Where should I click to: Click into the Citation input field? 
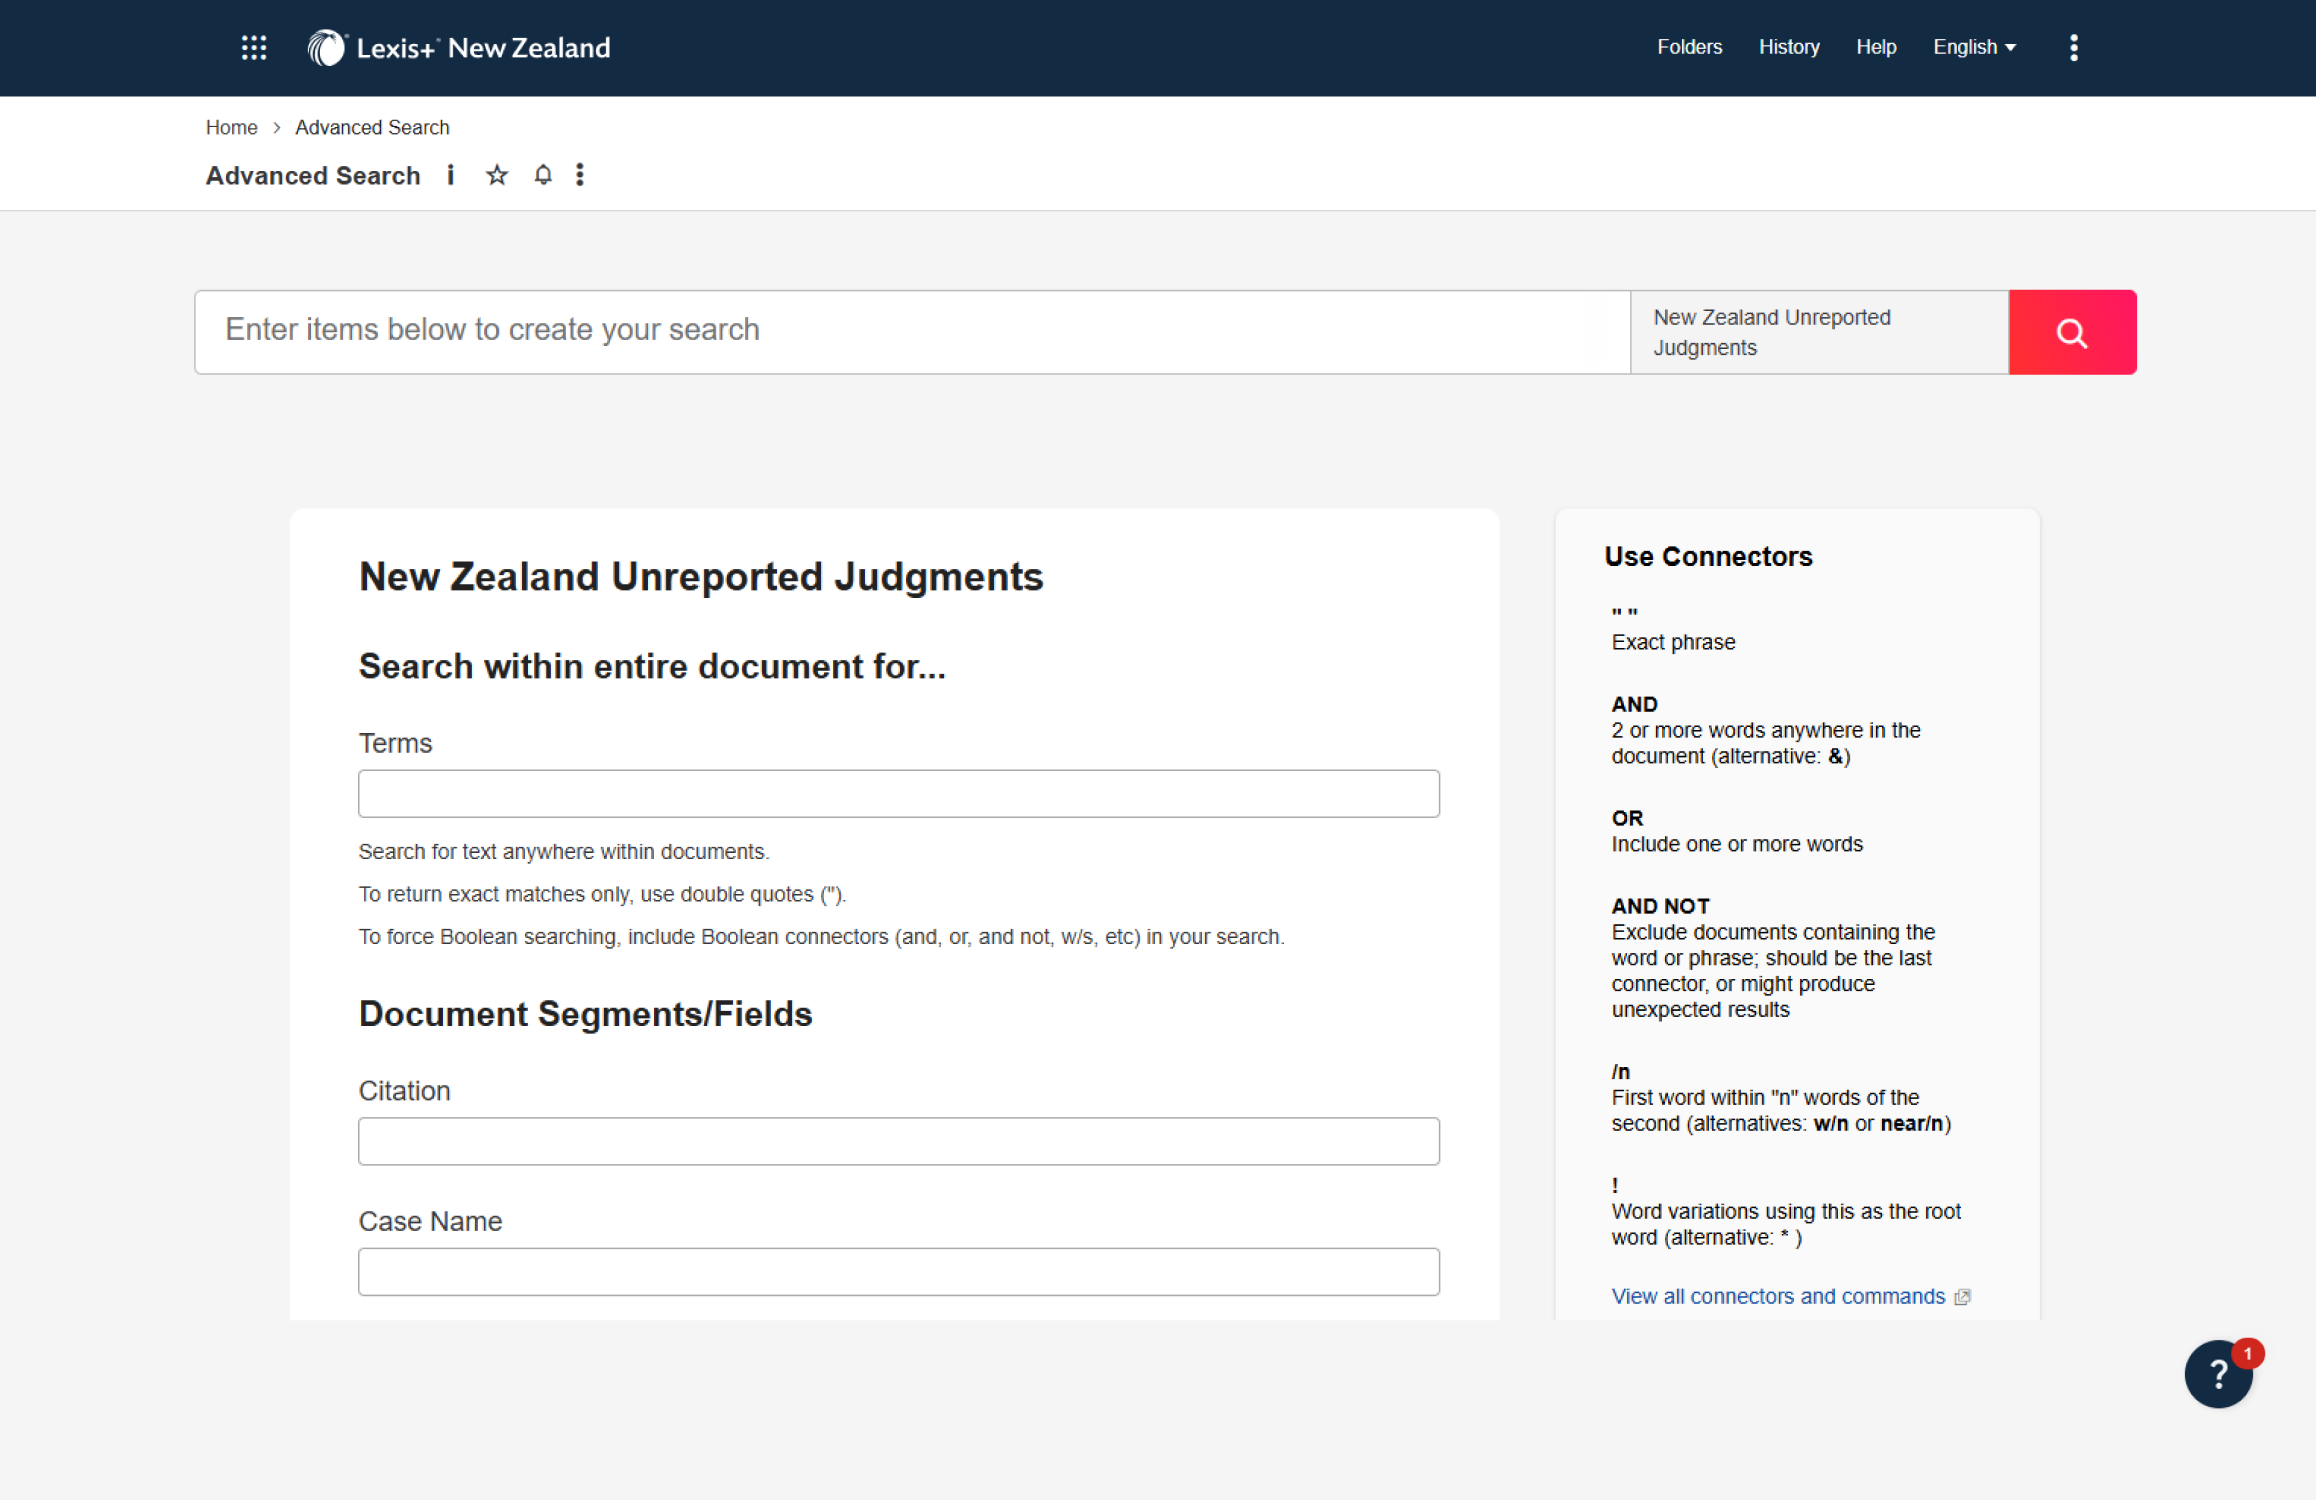tap(898, 1141)
